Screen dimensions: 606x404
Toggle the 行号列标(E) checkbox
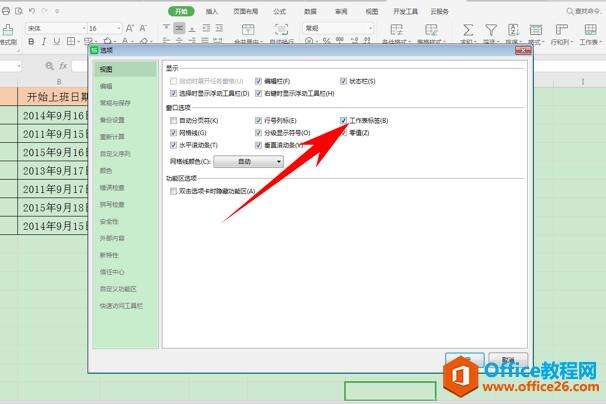pyautogui.click(x=259, y=121)
